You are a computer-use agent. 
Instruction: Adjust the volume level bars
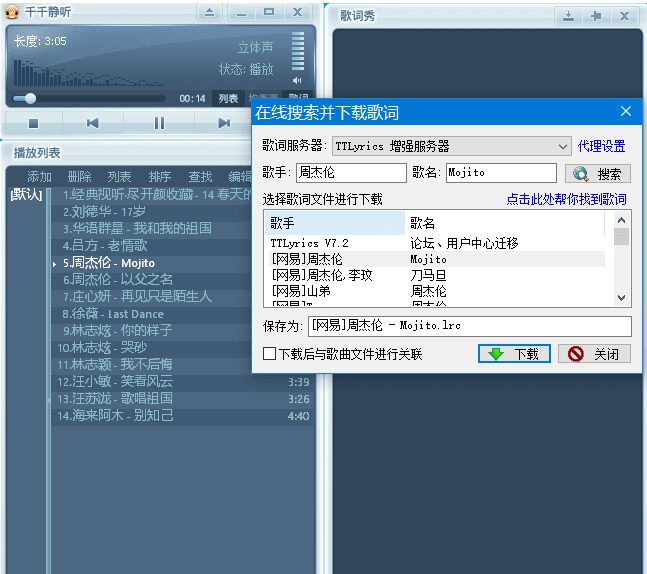pyautogui.click(x=298, y=51)
